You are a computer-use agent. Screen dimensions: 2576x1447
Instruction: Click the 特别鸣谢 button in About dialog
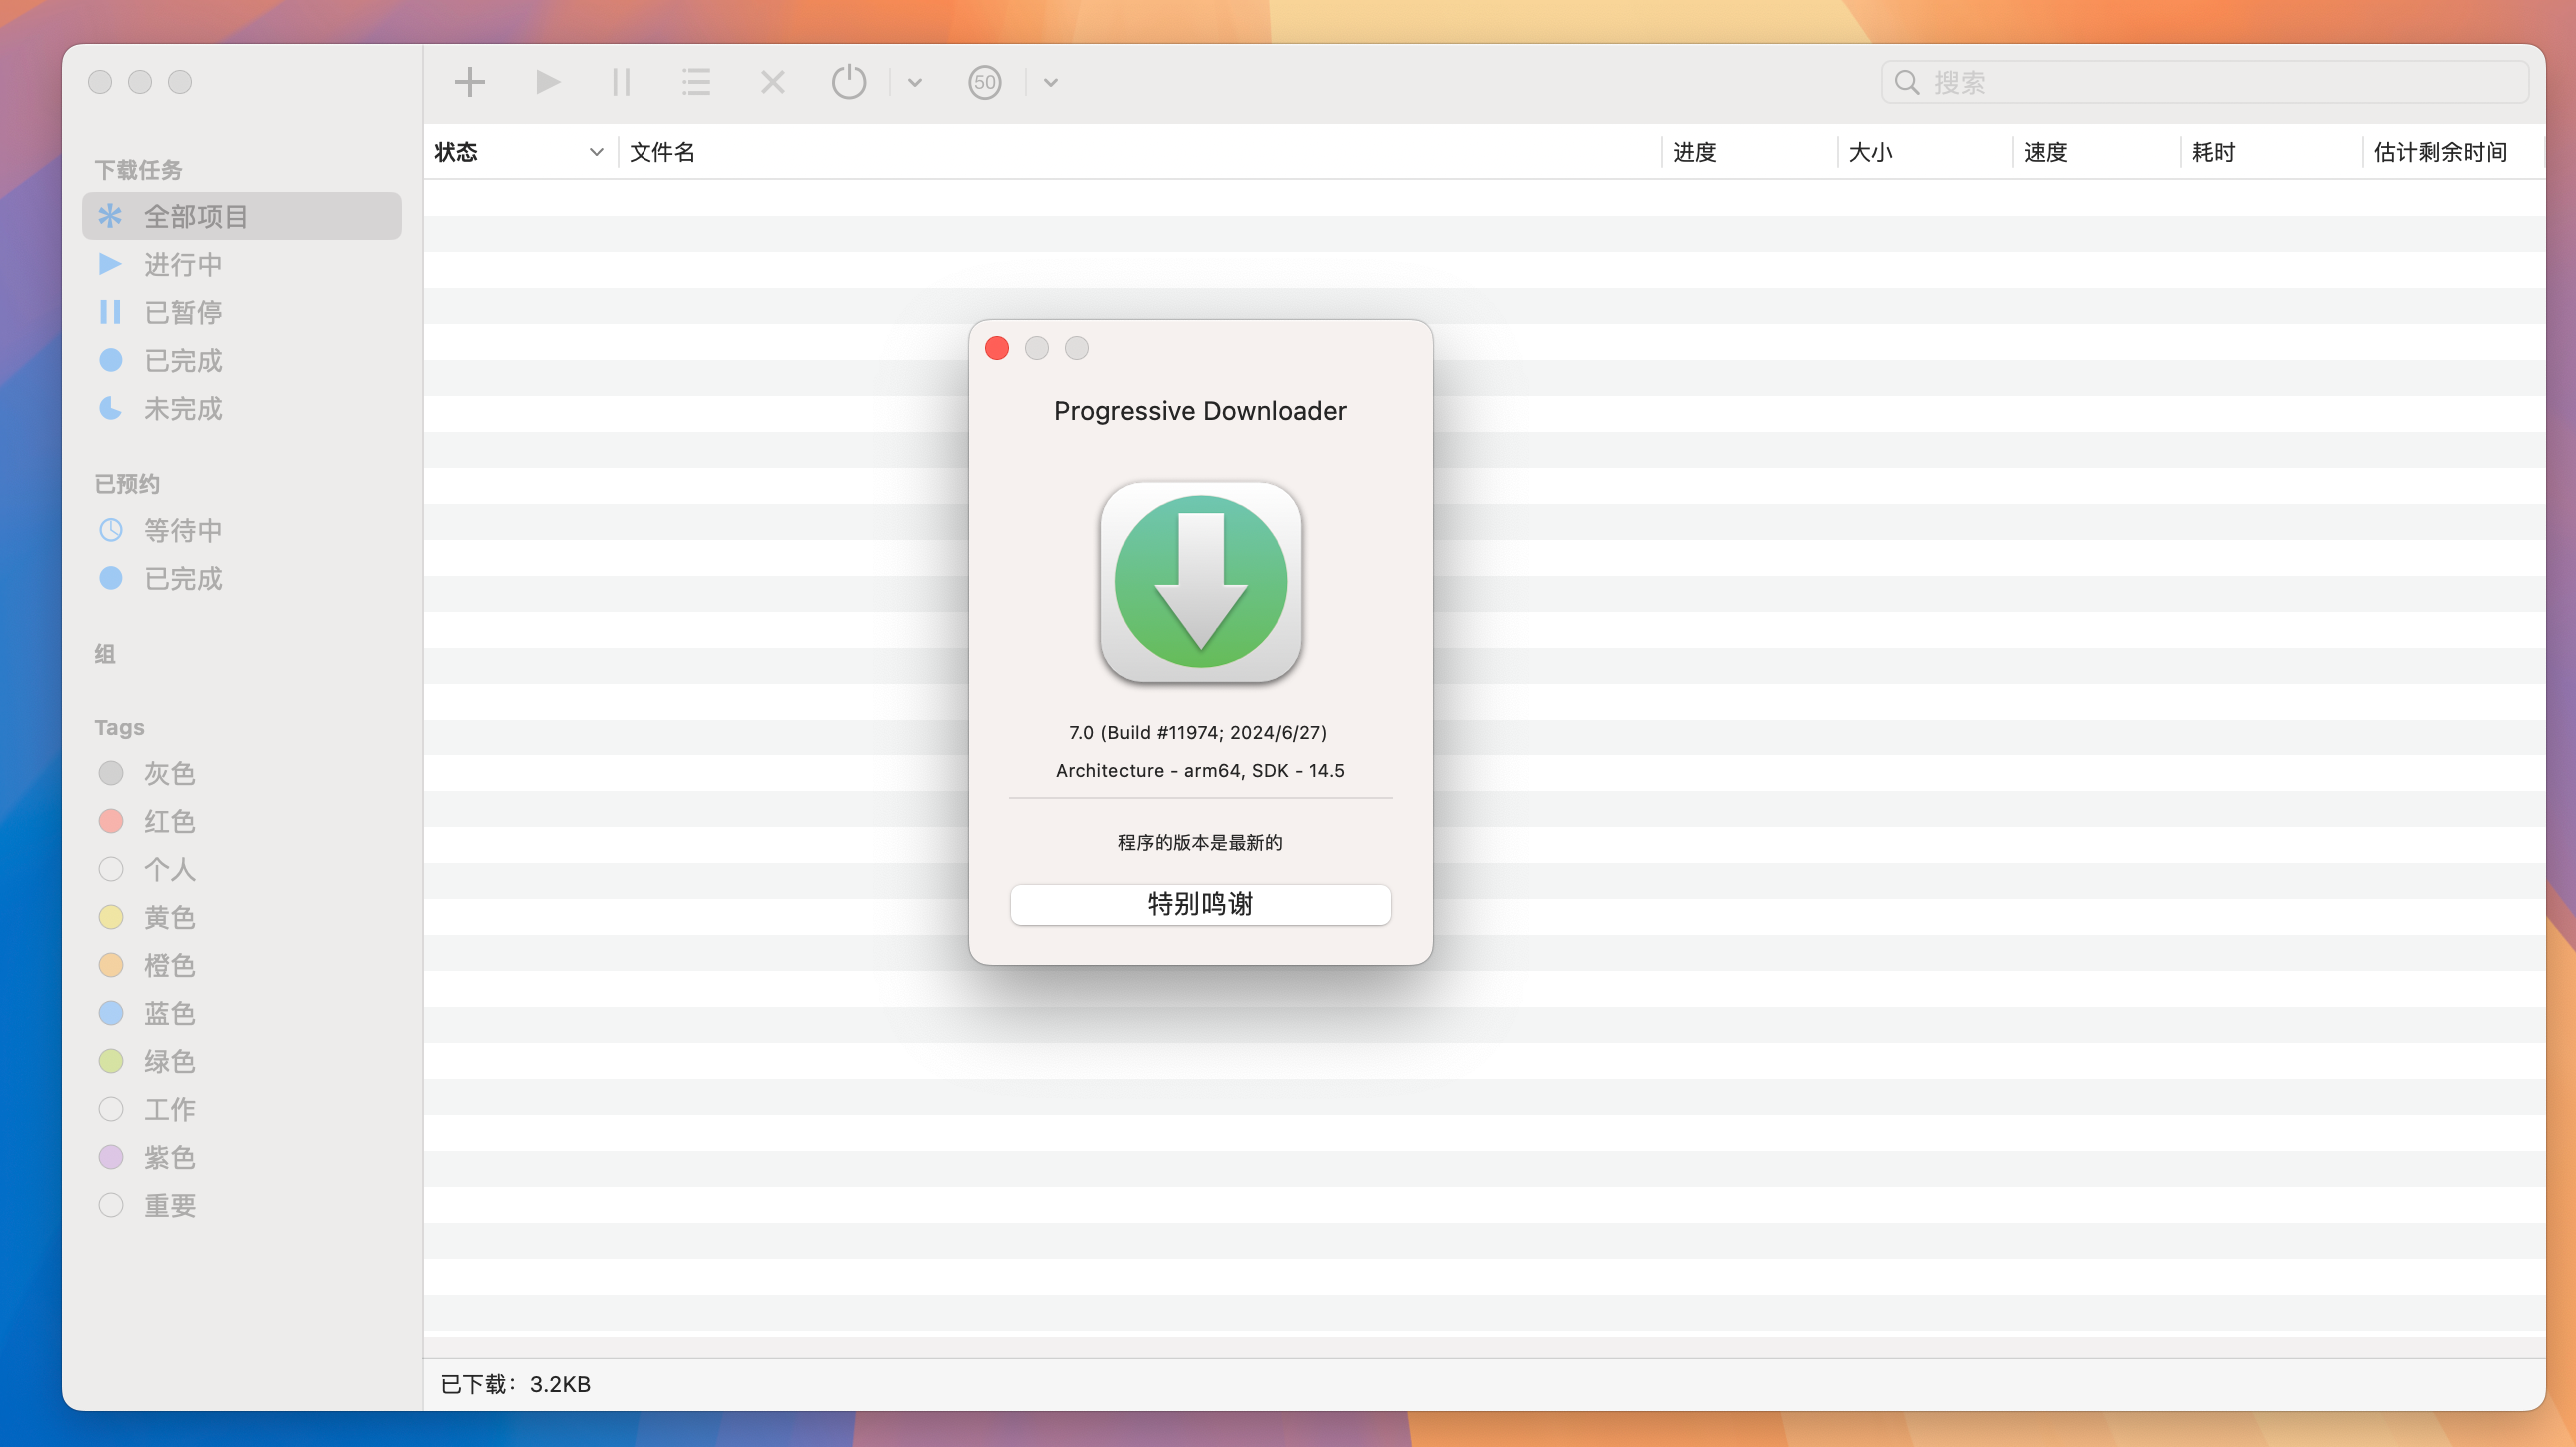tap(1200, 904)
